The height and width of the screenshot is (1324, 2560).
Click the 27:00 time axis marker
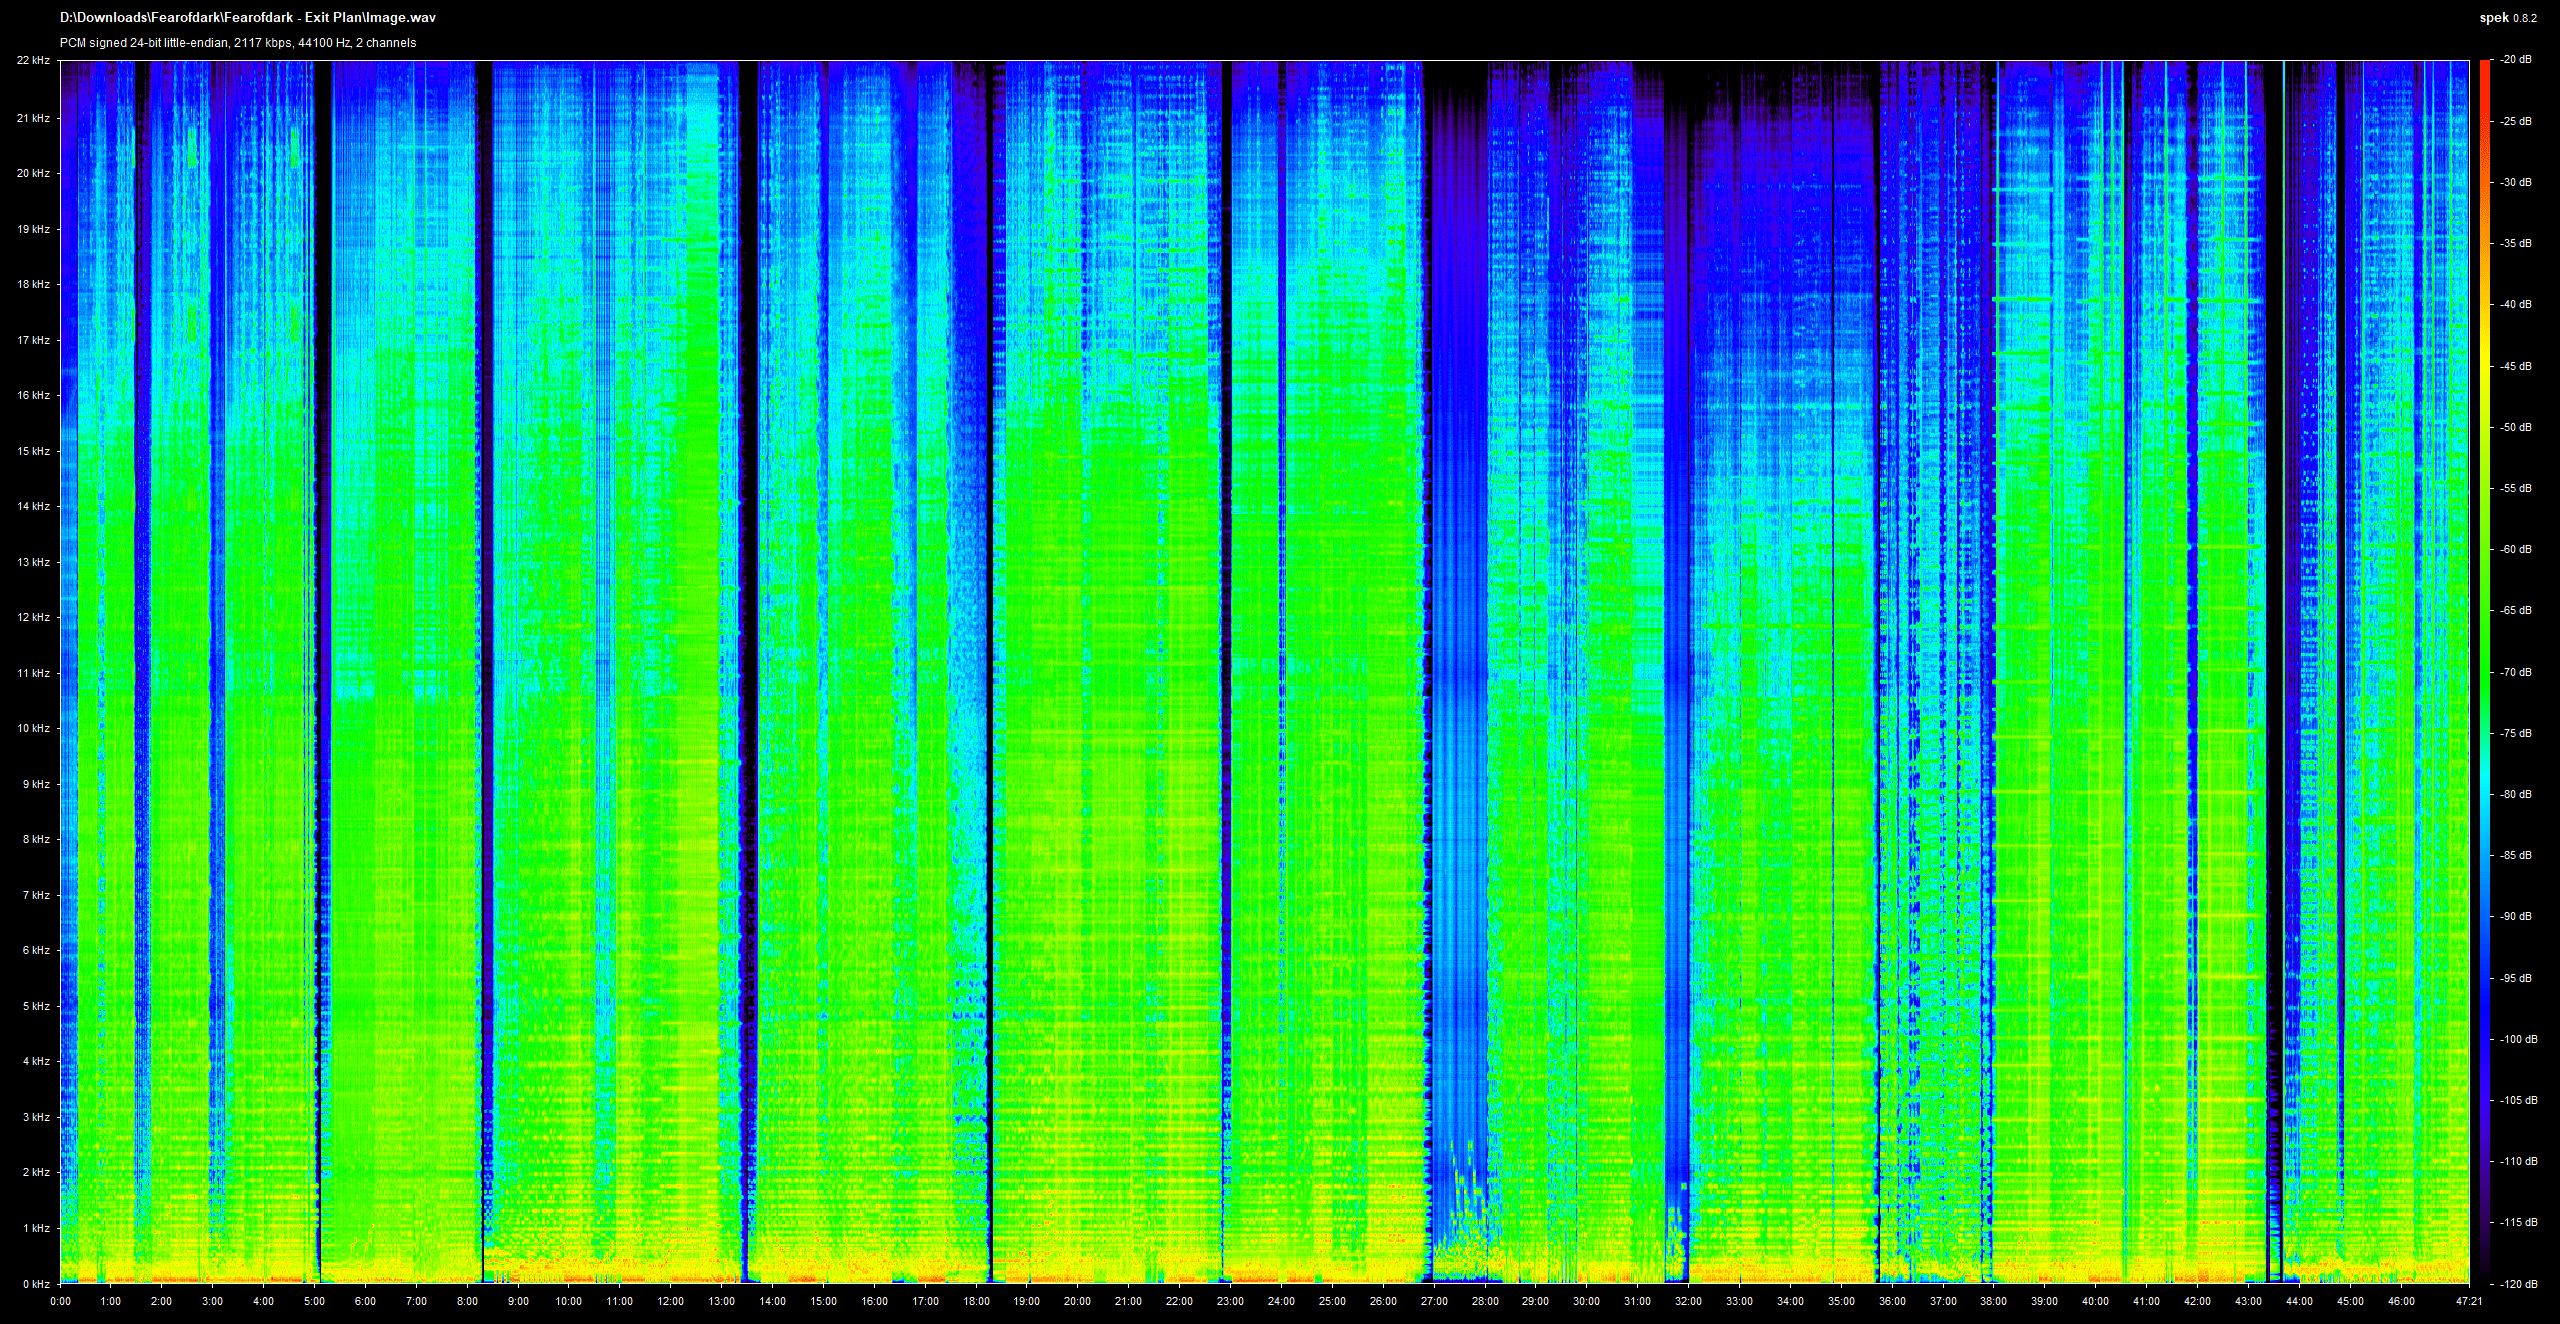click(x=1434, y=1301)
